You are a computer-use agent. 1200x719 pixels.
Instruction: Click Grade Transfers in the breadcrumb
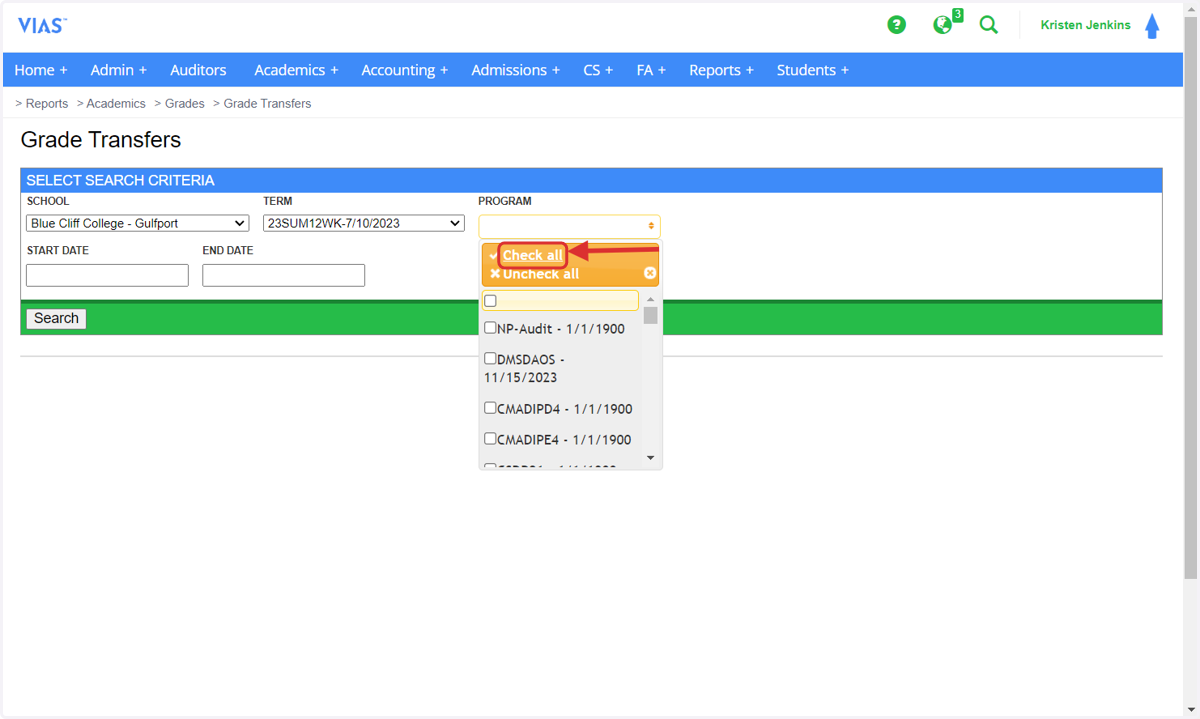(267, 103)
